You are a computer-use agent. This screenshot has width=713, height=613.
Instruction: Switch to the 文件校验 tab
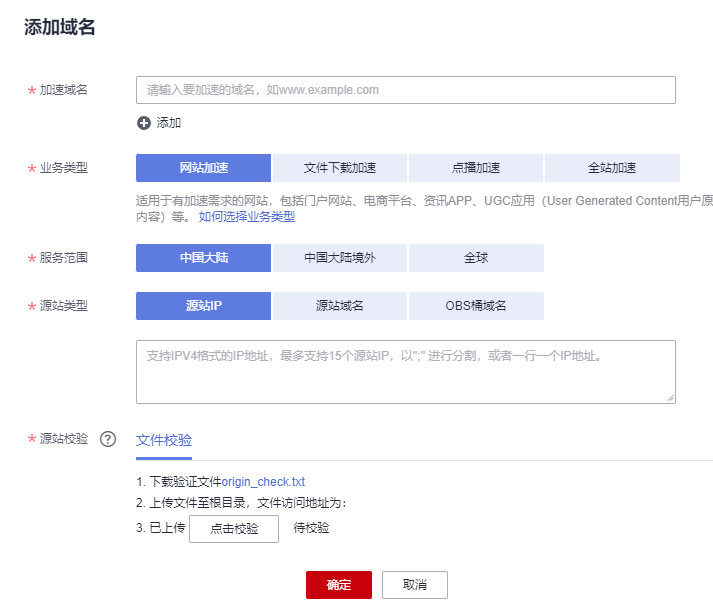[x=164, y=440]
